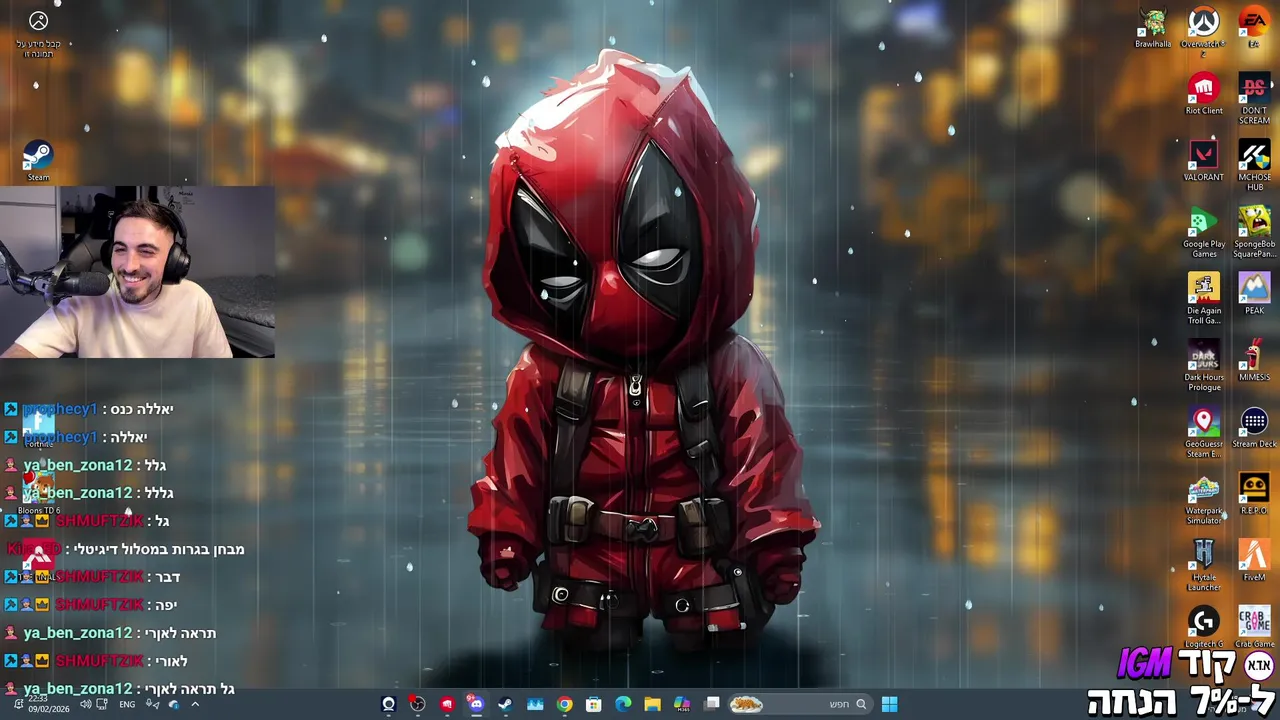
Task: Open the MCHOSE HUB shortcut
Action: (x=1254, y=166)
